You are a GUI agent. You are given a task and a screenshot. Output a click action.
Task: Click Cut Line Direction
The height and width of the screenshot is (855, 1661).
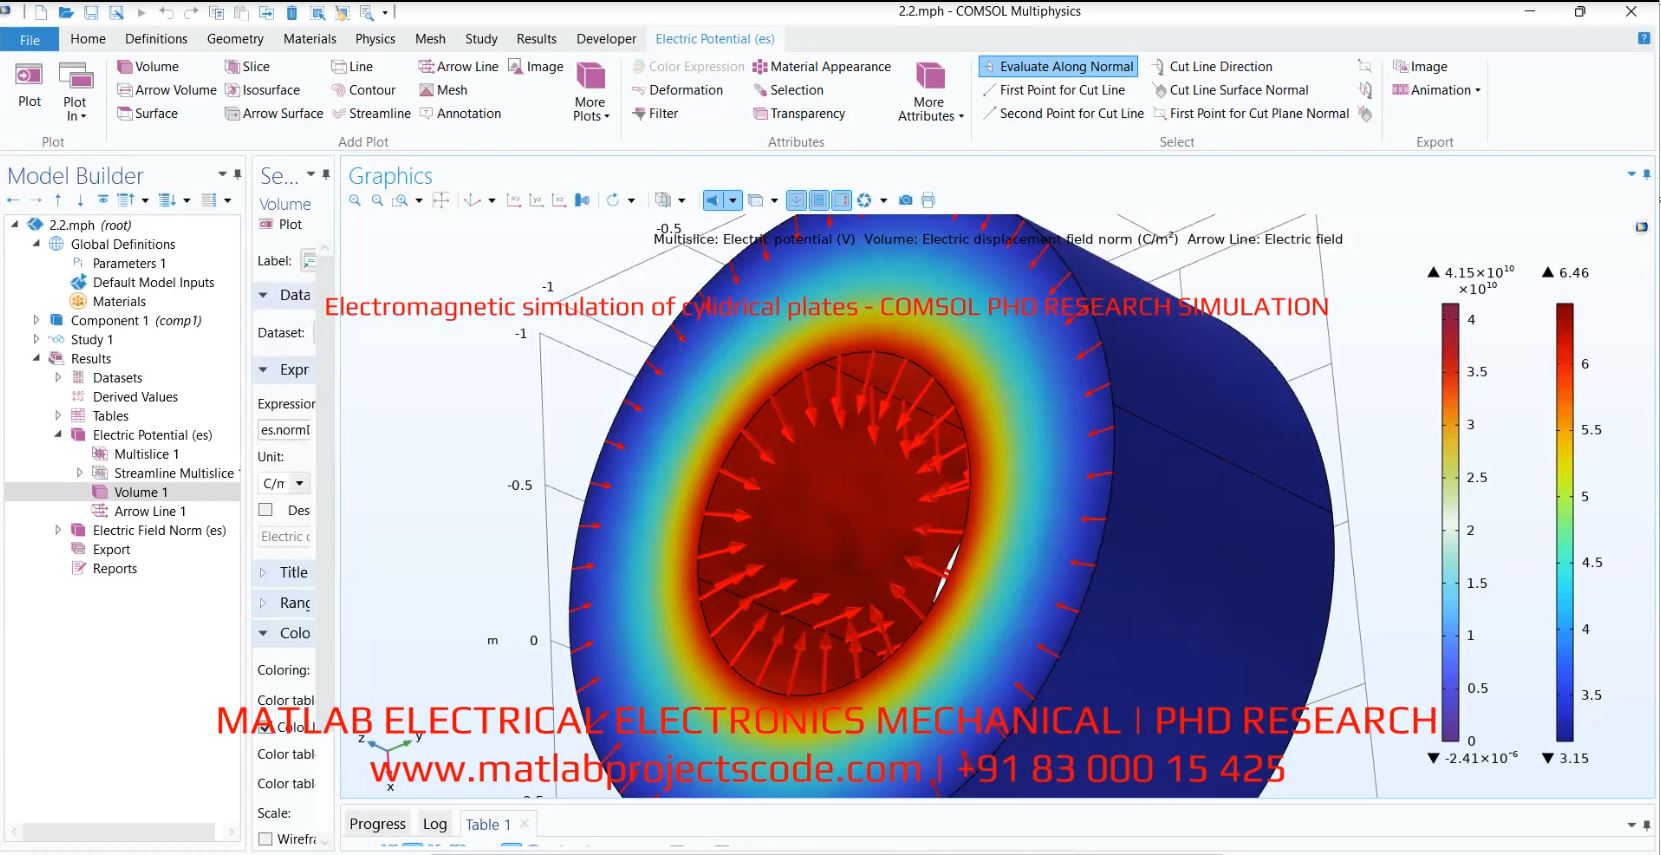click(1212, 67)
